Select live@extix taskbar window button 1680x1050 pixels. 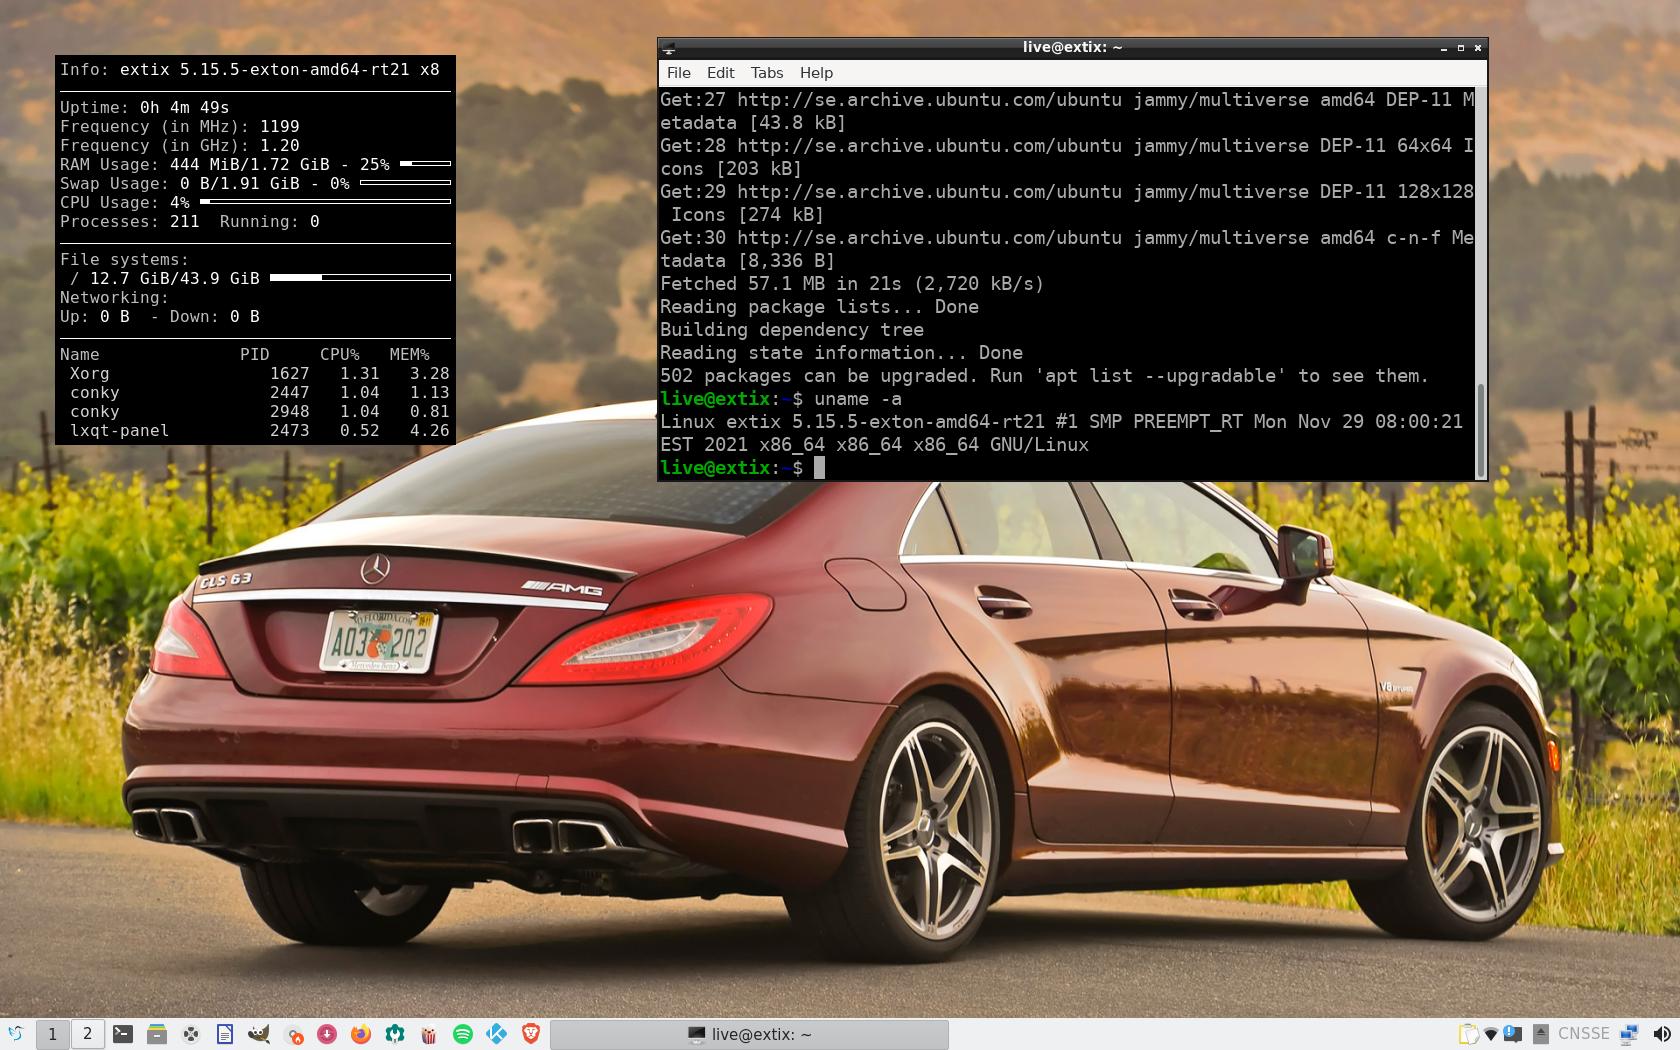click(x=749, y=1034)
